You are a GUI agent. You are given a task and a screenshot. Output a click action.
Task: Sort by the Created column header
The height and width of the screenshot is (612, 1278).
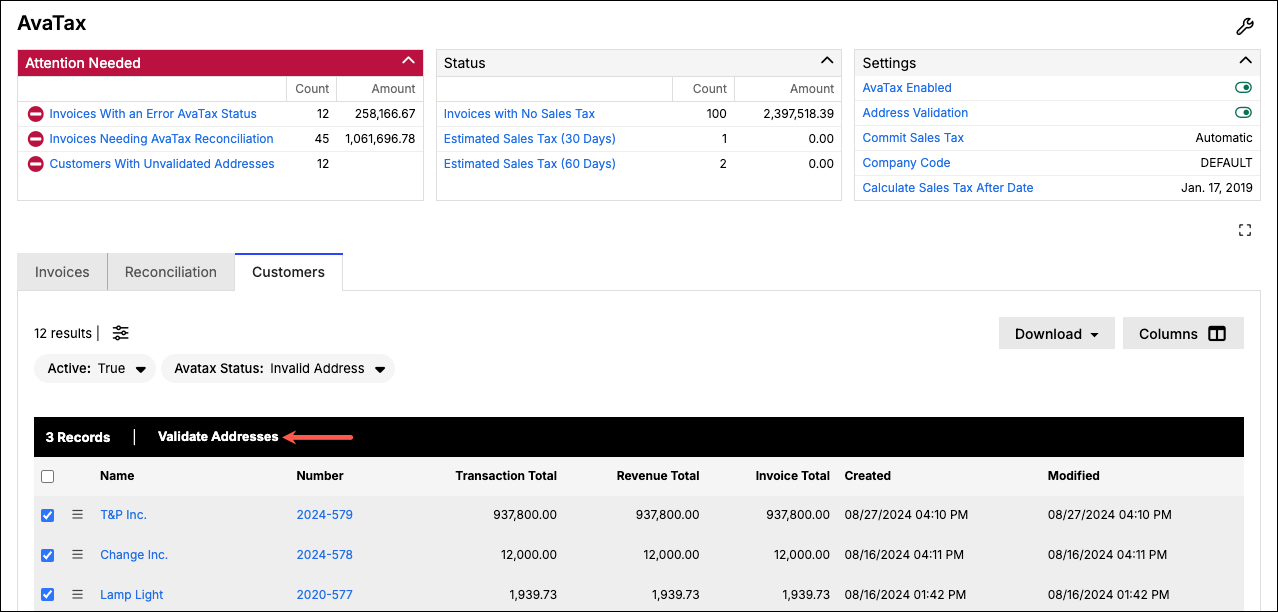(868, 476)
